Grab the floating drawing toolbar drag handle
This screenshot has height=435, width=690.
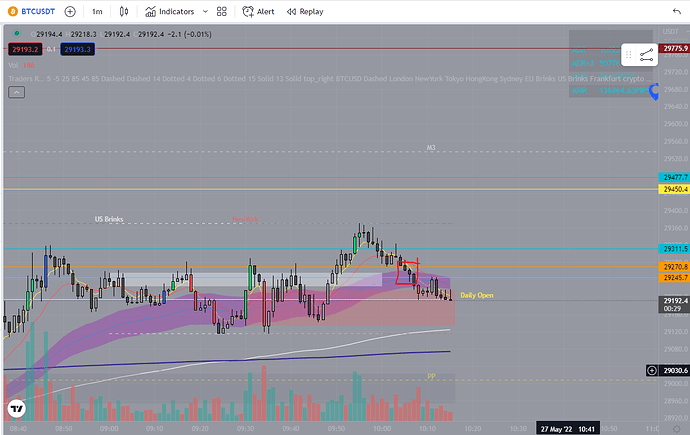(628, 55)
